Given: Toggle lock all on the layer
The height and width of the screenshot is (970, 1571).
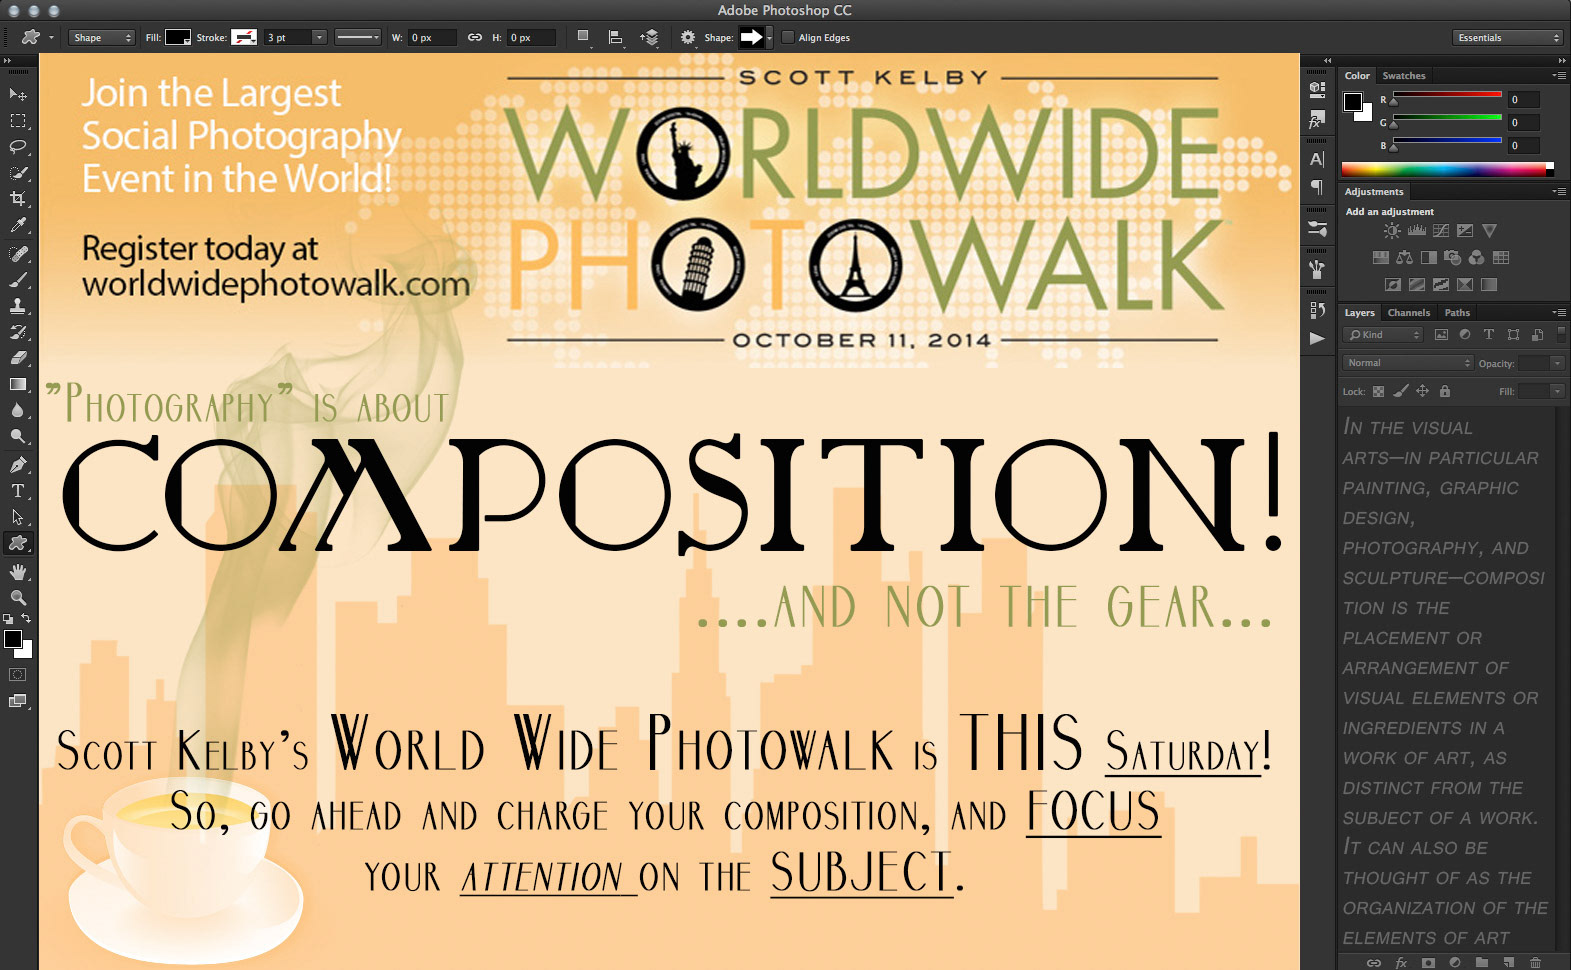Looking at the screenshot, I should point(1445,392).
